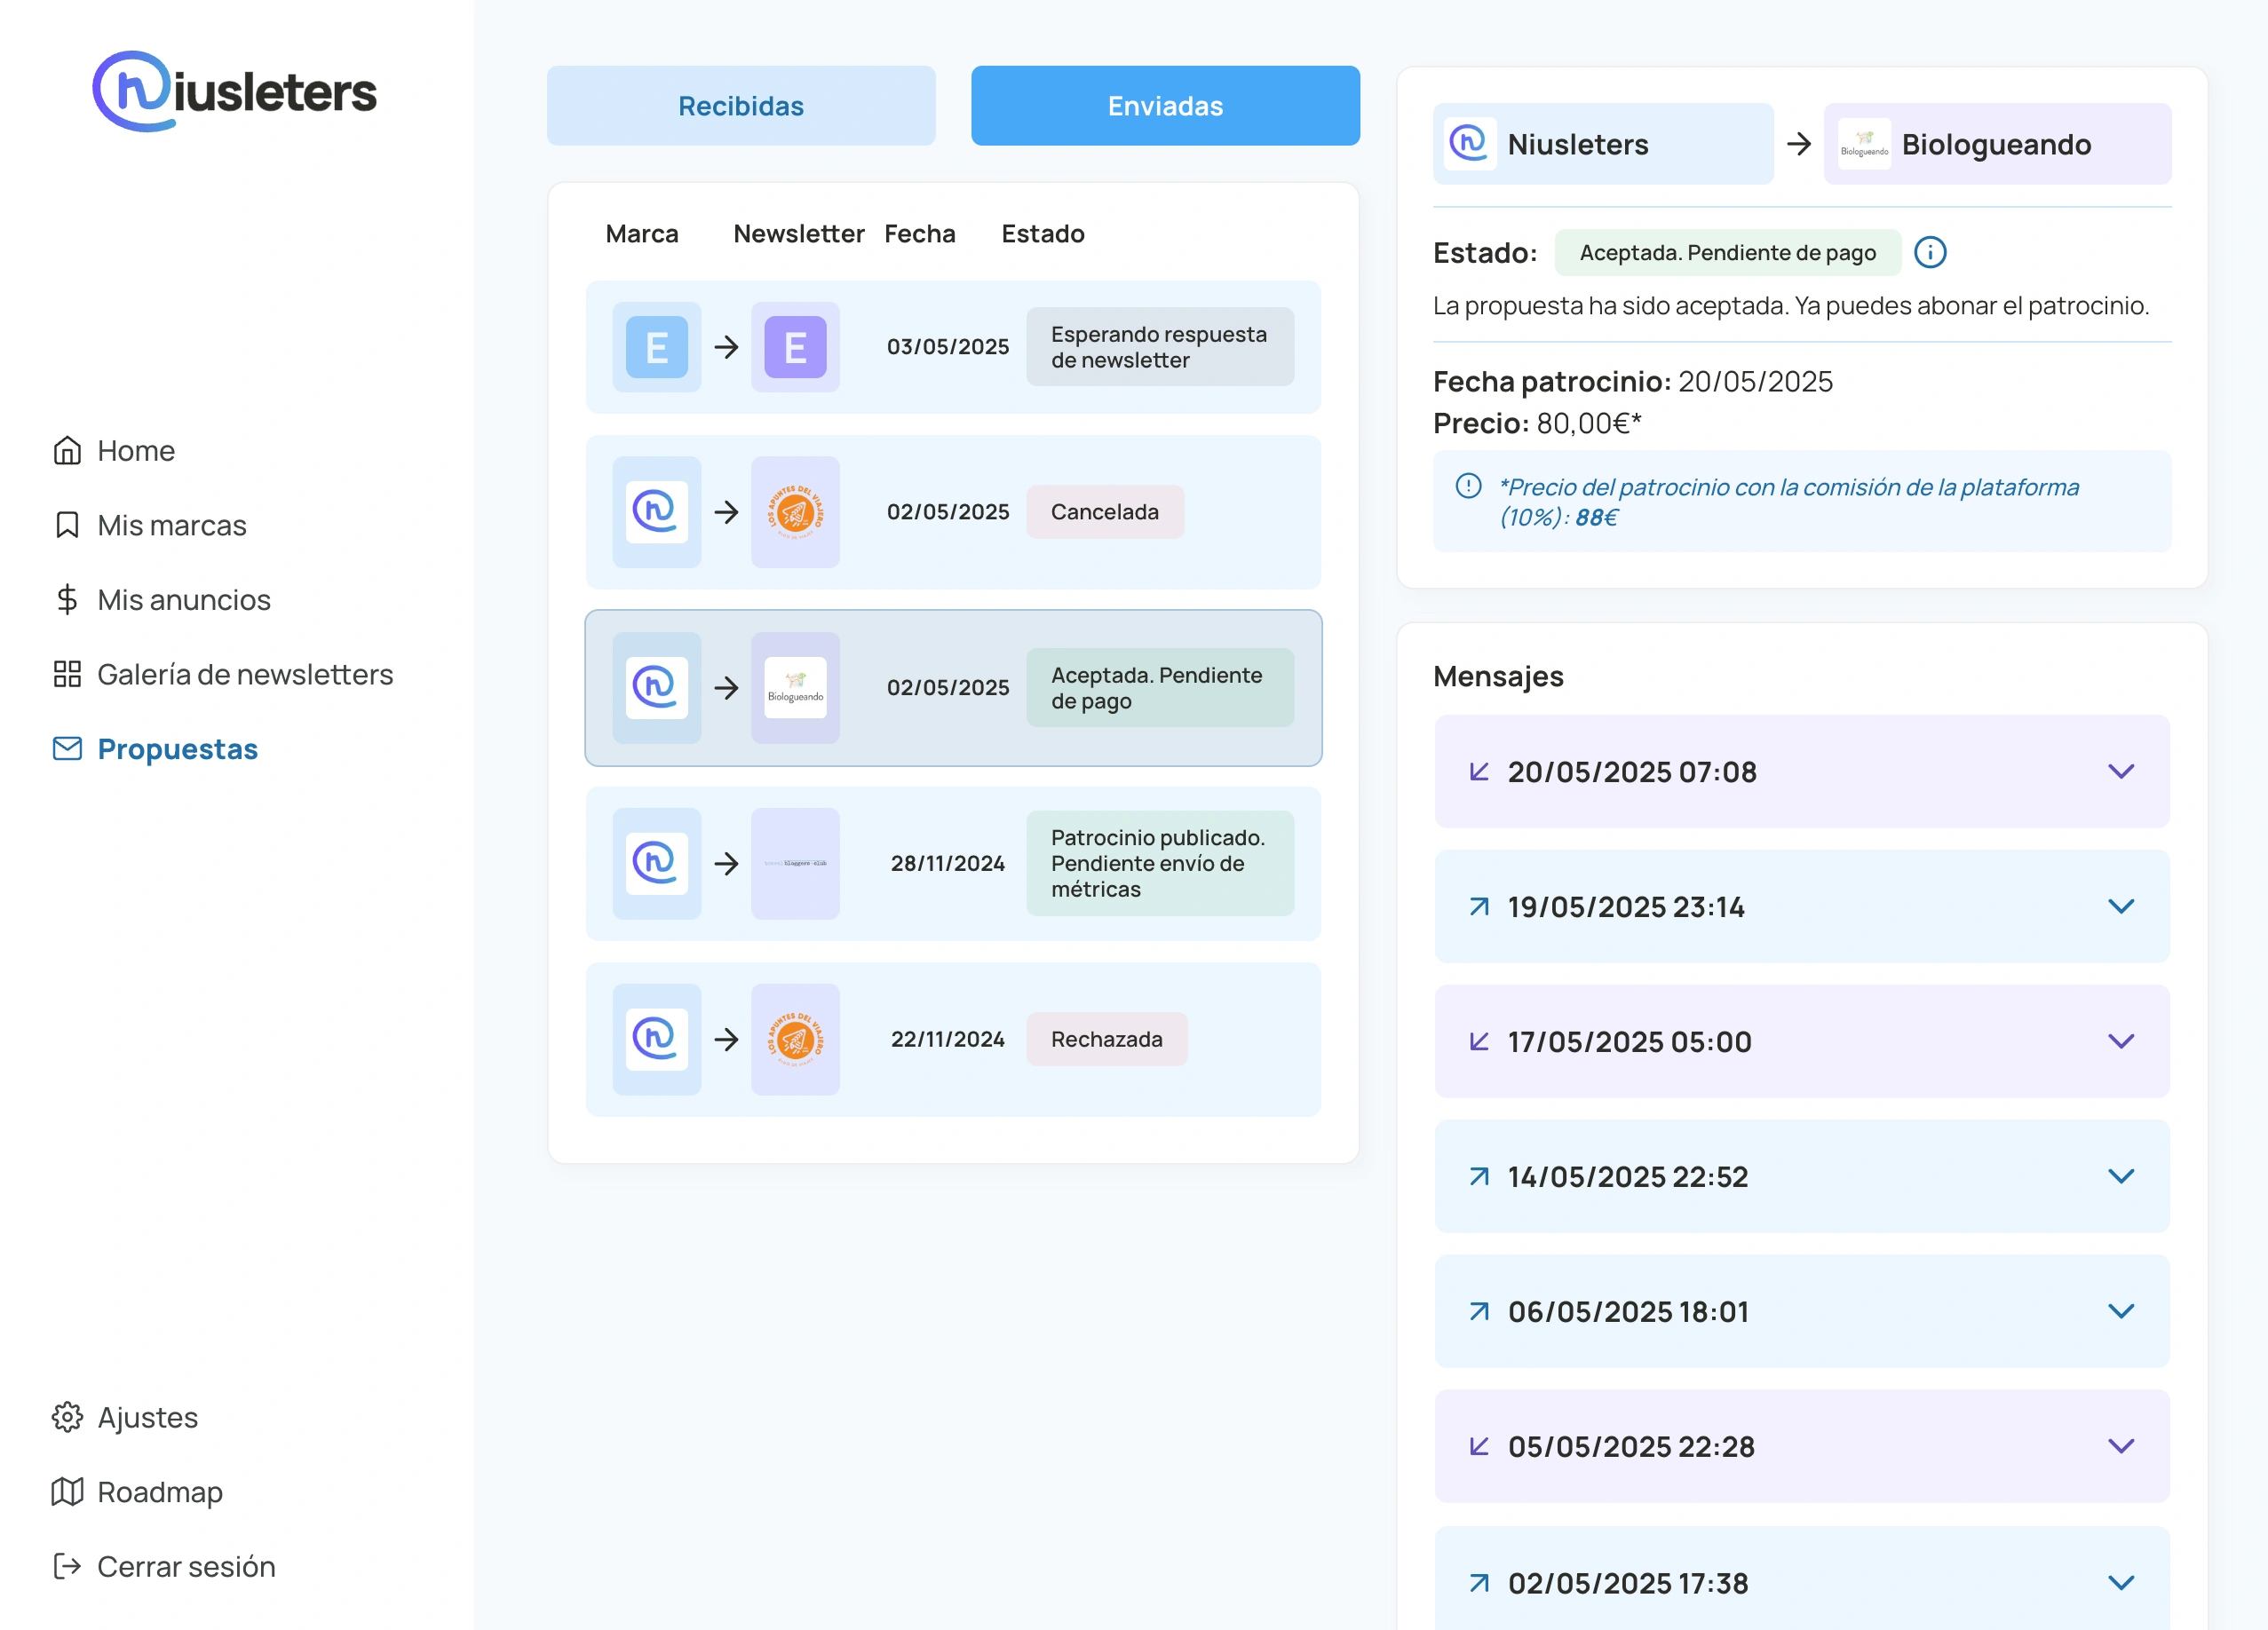2268x1630 pixels.
Task: Expand the 05/05/2025 22:28 message chevron
Action: tap(2120, 1447)
